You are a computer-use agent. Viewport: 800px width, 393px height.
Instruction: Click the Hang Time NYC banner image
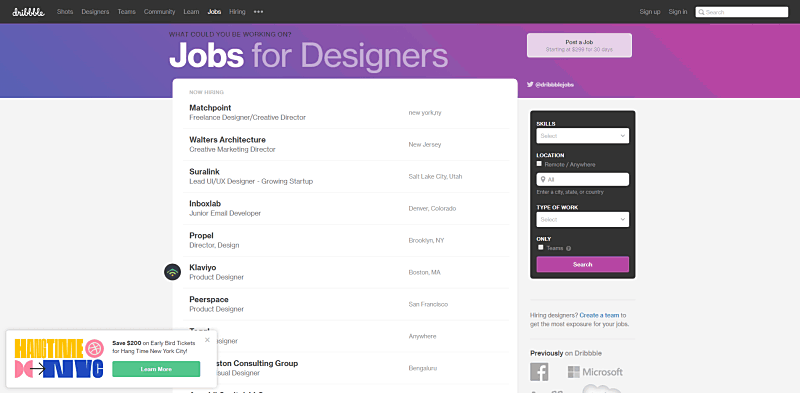pyautogui.click(x=59, y=359)
